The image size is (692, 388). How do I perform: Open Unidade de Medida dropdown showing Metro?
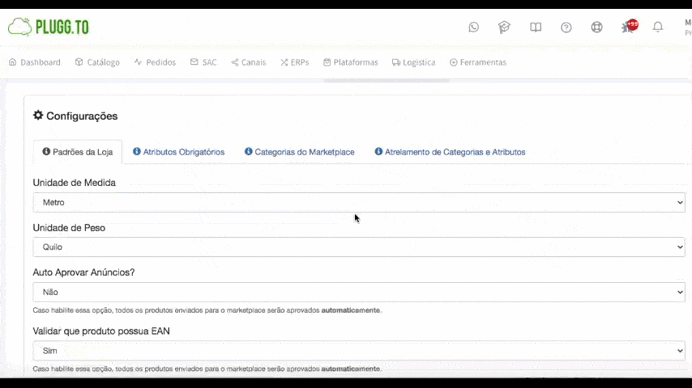click(x=359, y=202)
